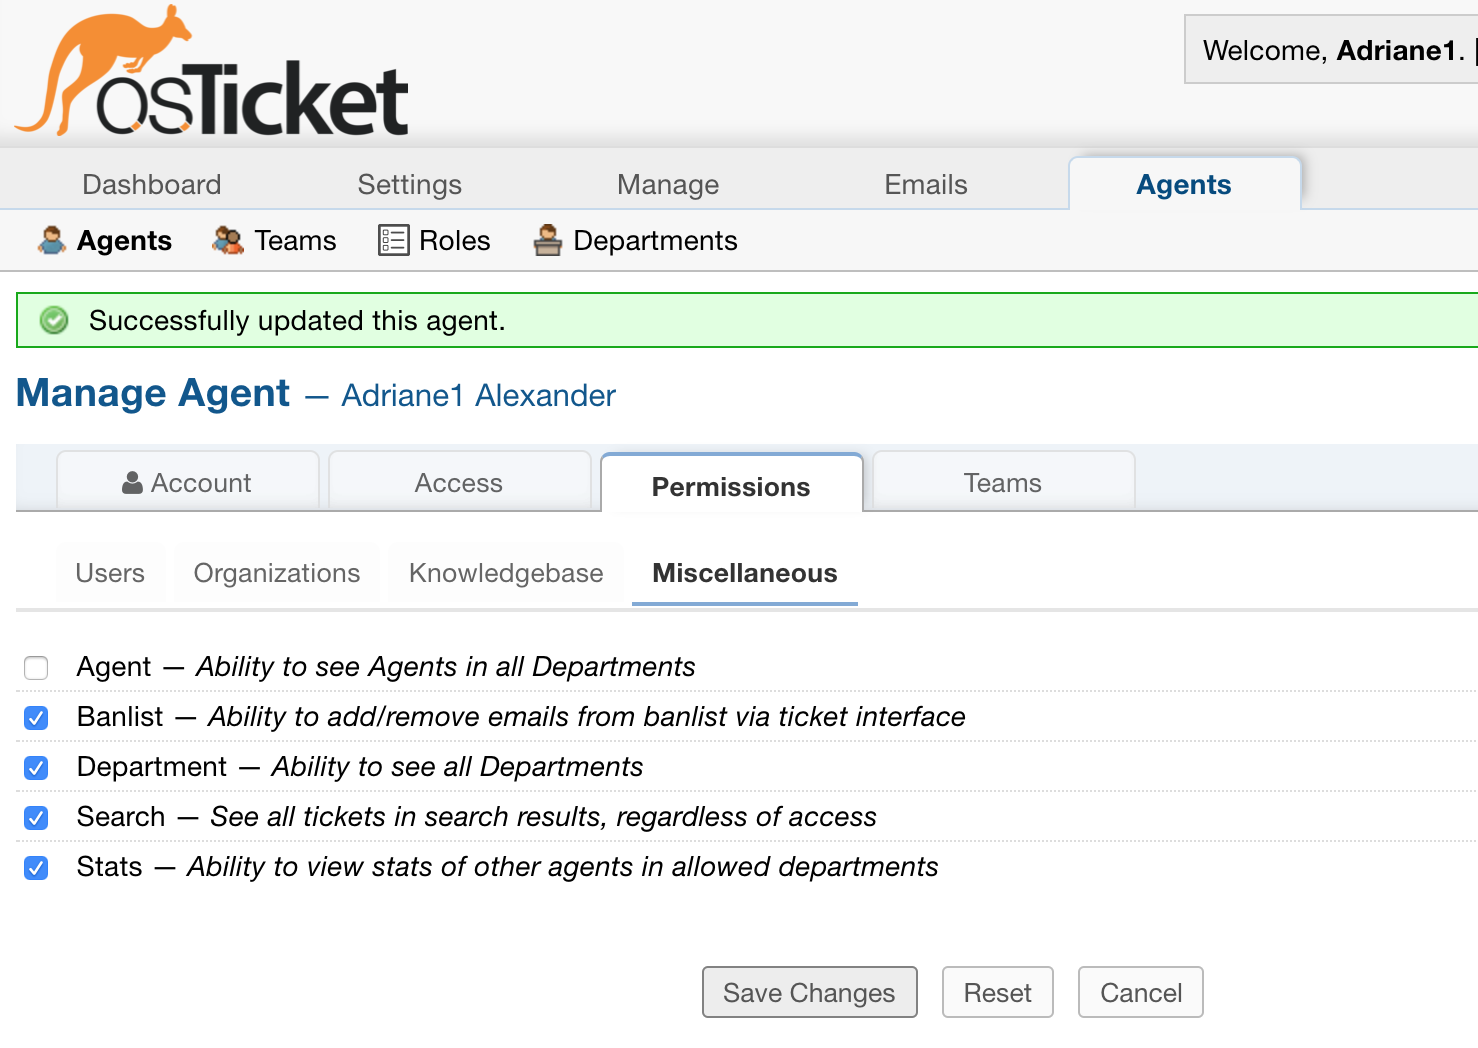Uncheck the Search permission
This screenshot has width=1478, height=1048.
pyautogui.click(x=36, y=818)
